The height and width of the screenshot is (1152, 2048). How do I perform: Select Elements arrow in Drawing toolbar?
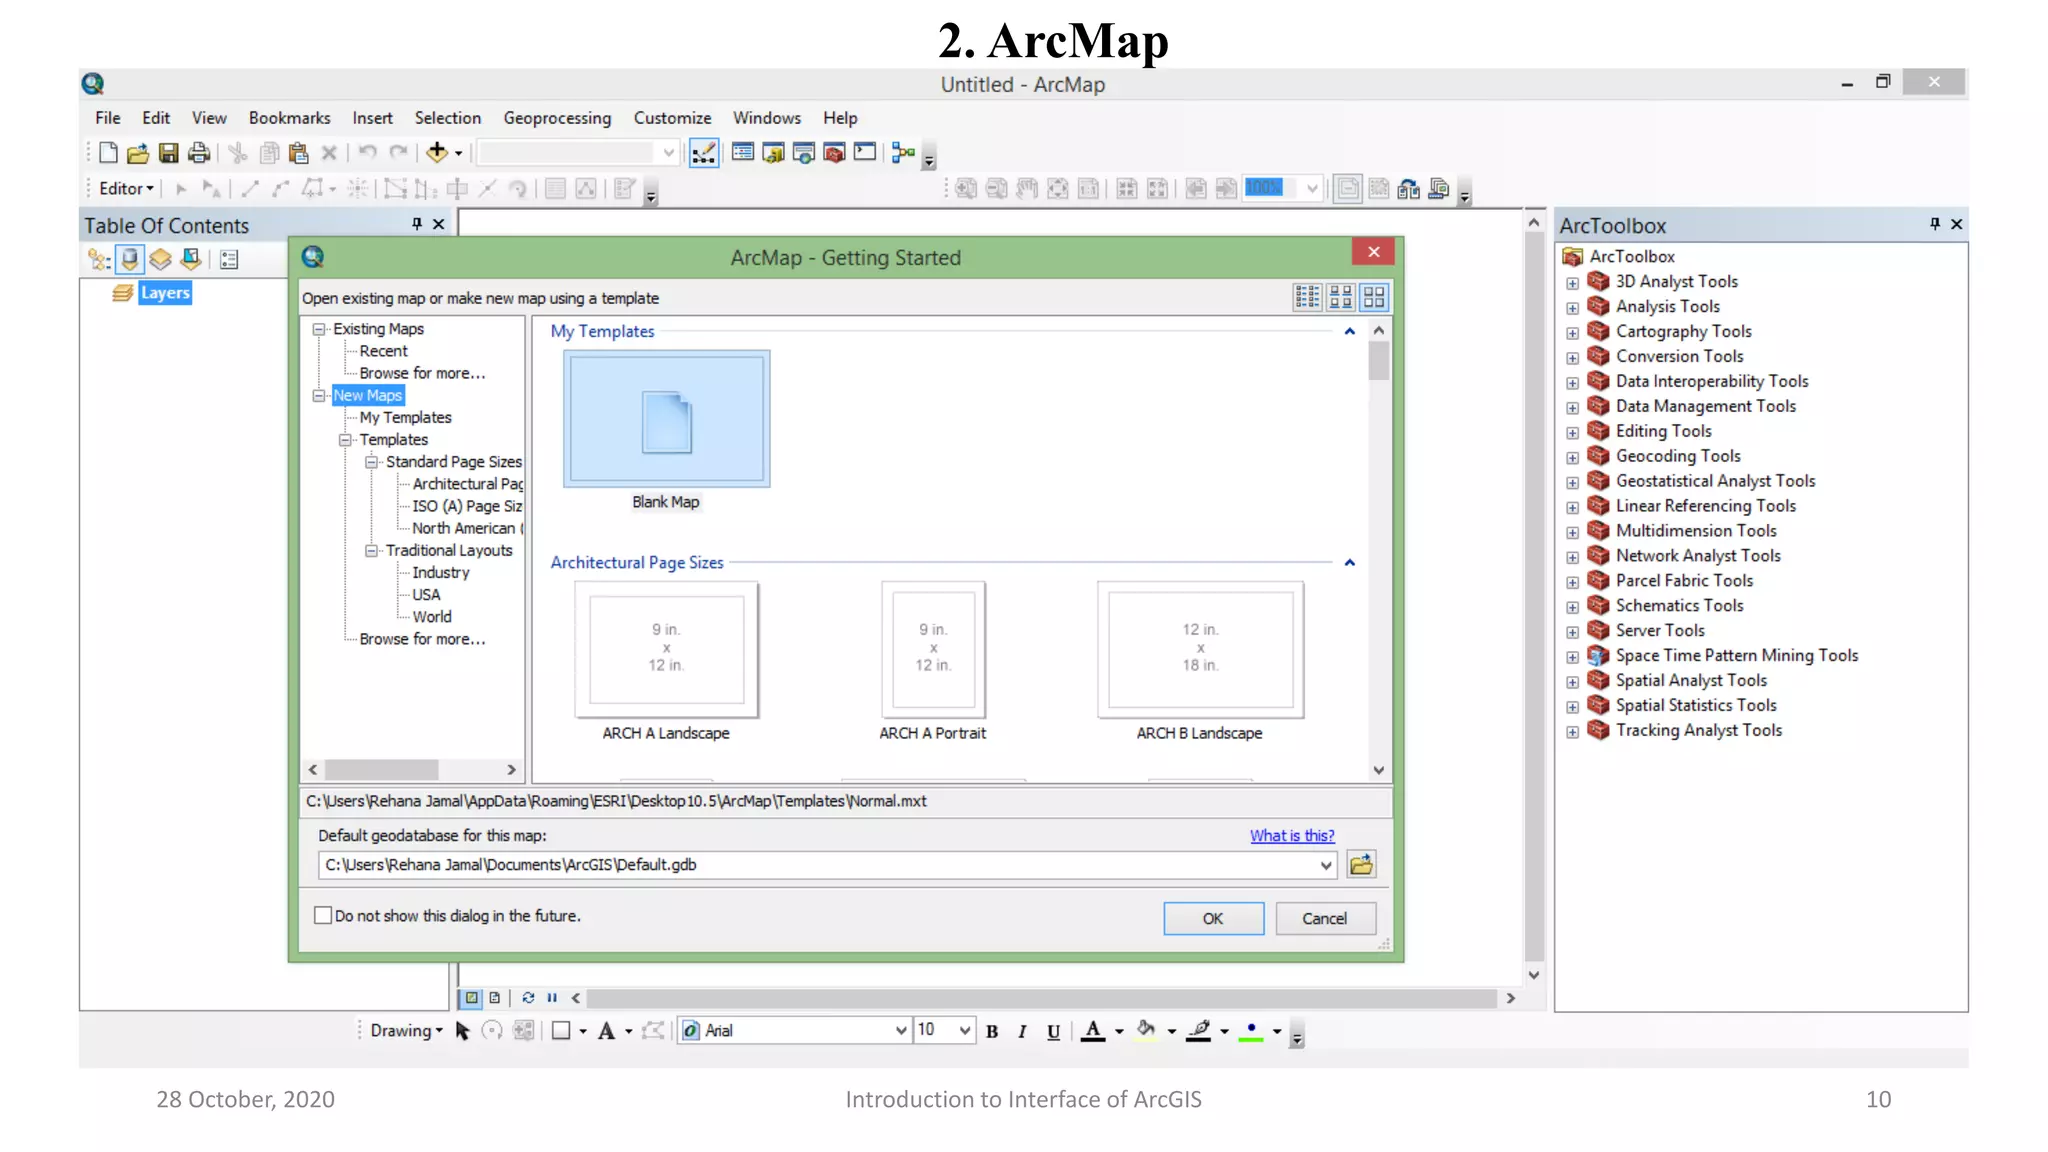tap(462, 1031)
